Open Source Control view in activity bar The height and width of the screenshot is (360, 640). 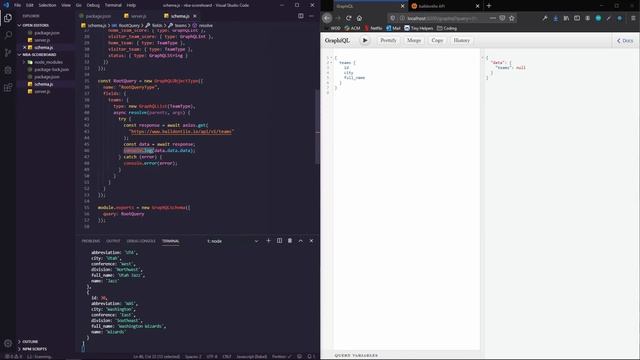pos(8,53)
